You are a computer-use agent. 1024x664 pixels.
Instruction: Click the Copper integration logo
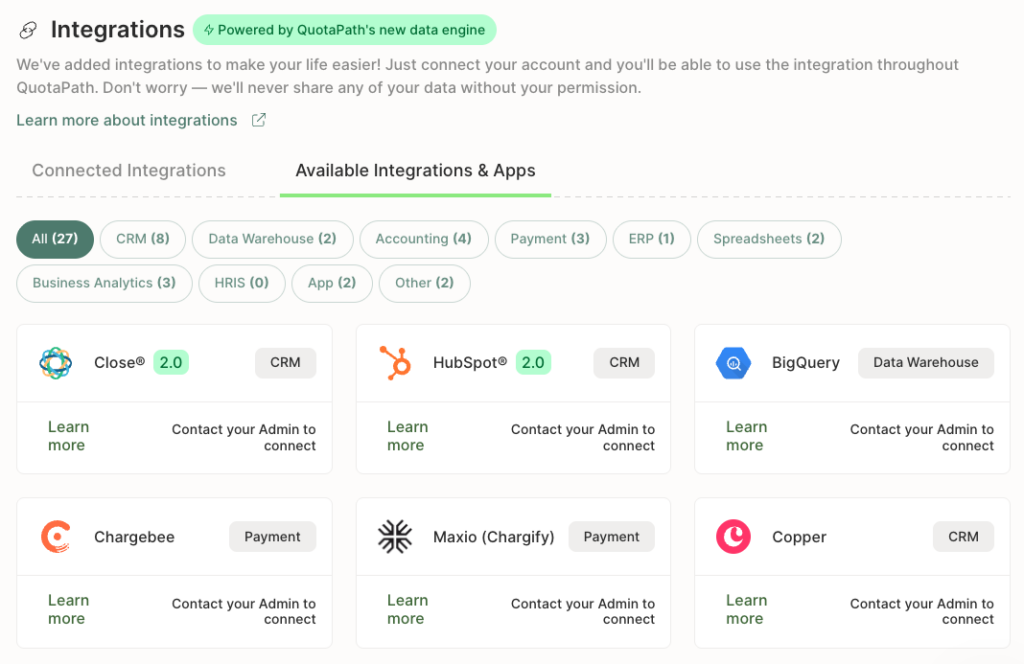(733, 537)
